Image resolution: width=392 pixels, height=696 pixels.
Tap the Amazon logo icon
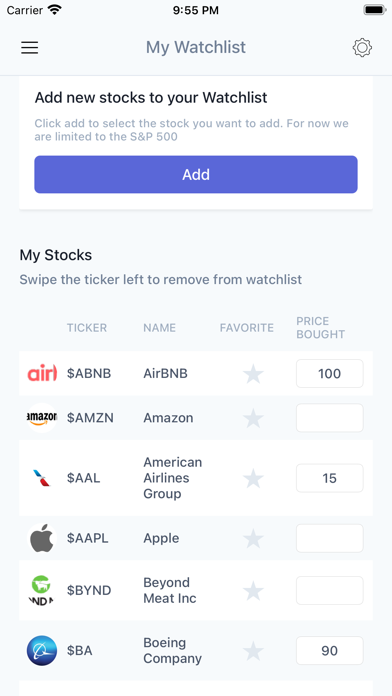click(x=42, y=418)
